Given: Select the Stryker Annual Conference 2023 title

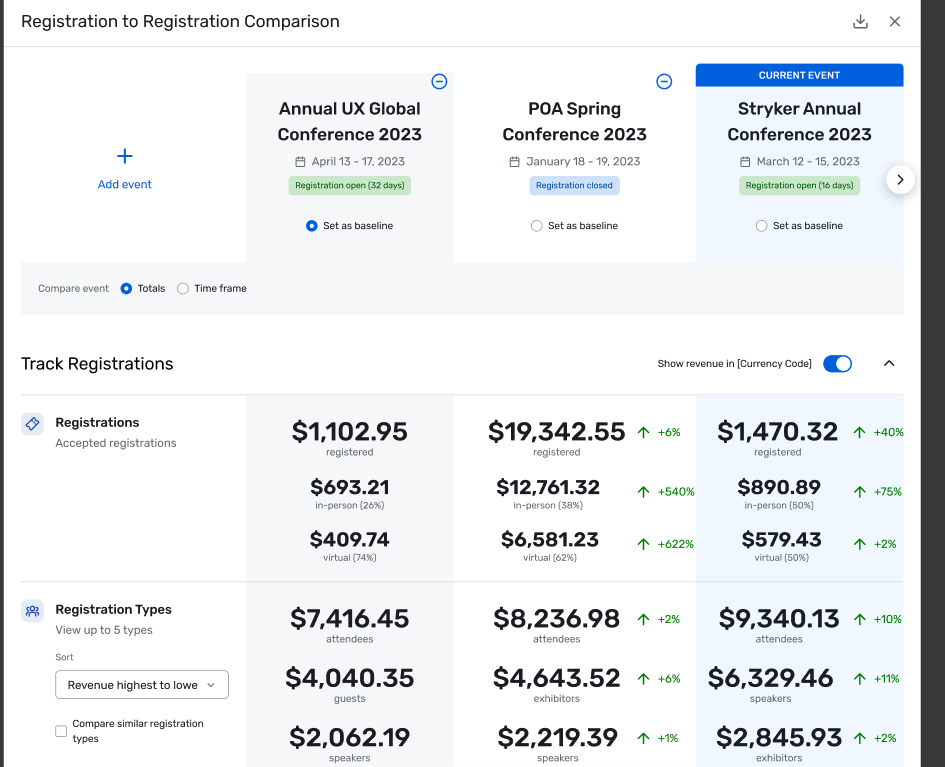Looking at the screenshot, I should pyautogui.click(x=799, y=121).
